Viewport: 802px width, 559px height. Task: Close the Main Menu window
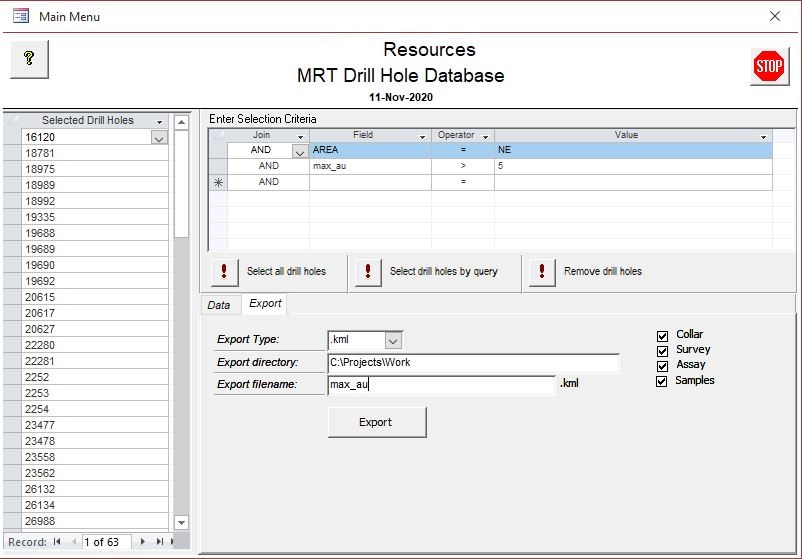pos(775,16)
